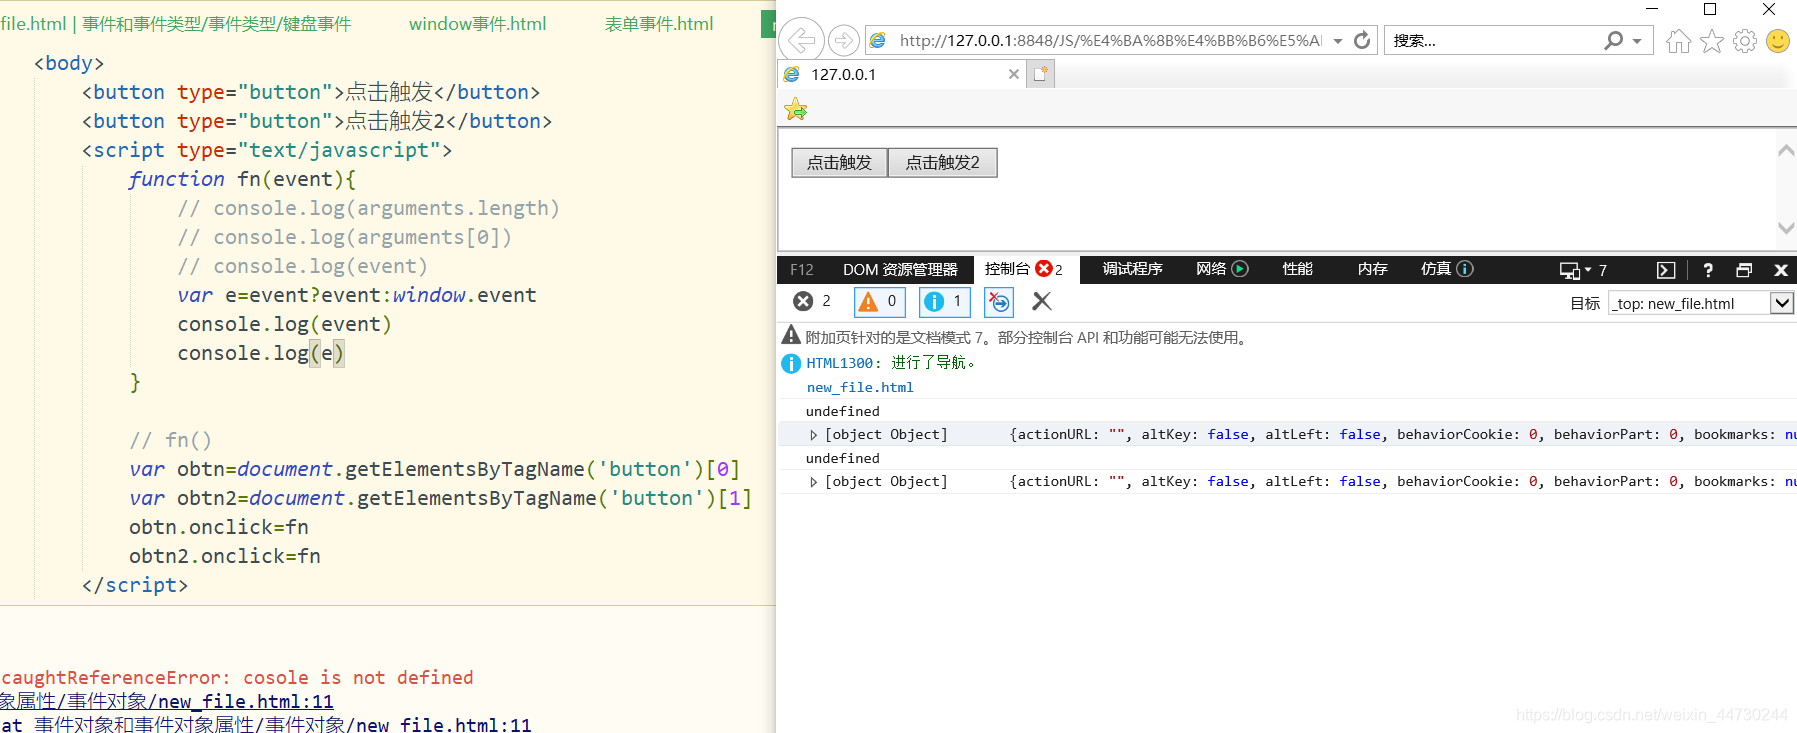Viewport: 1797px width, 733px height.
Task: Toggle the warnings filter showing 0
Action: point(880,301)
